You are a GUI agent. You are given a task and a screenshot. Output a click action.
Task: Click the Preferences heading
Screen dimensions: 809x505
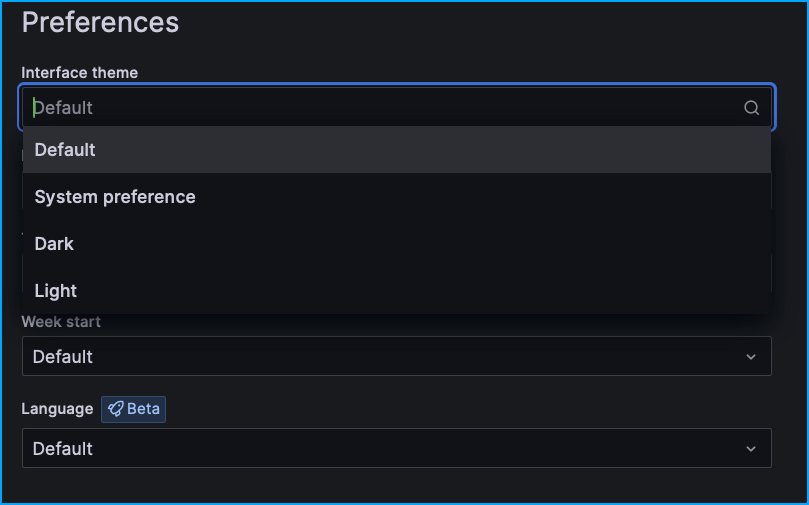(100, 22)
